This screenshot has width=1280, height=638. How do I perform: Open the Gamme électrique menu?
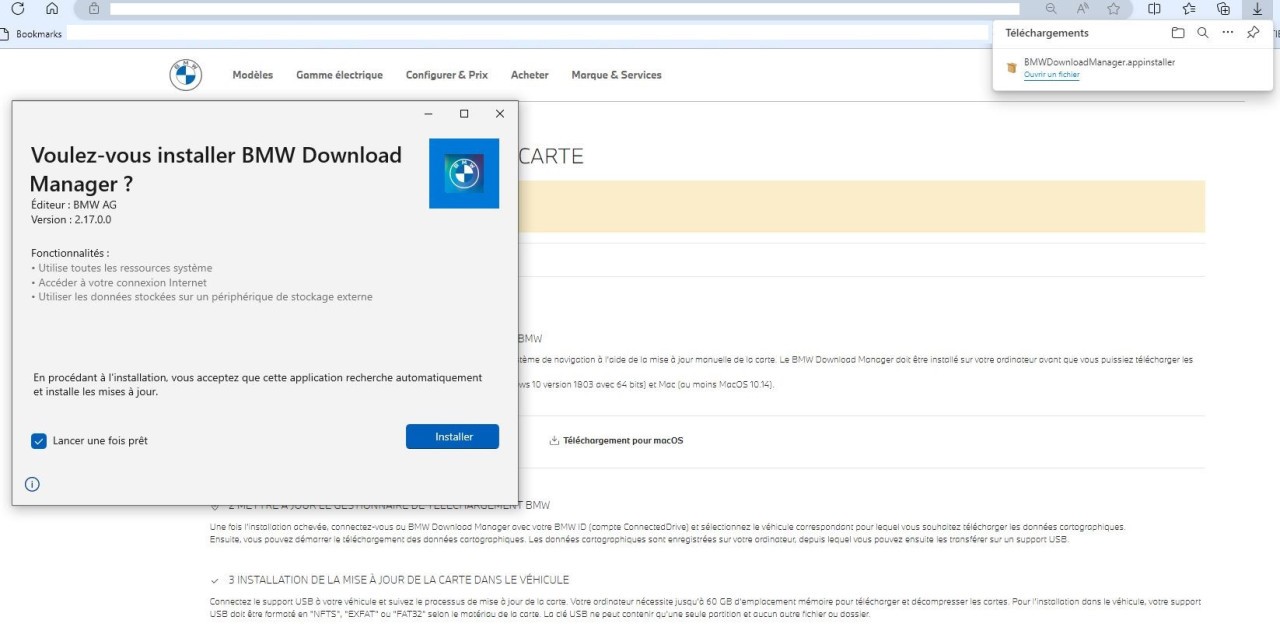(339, 75)
